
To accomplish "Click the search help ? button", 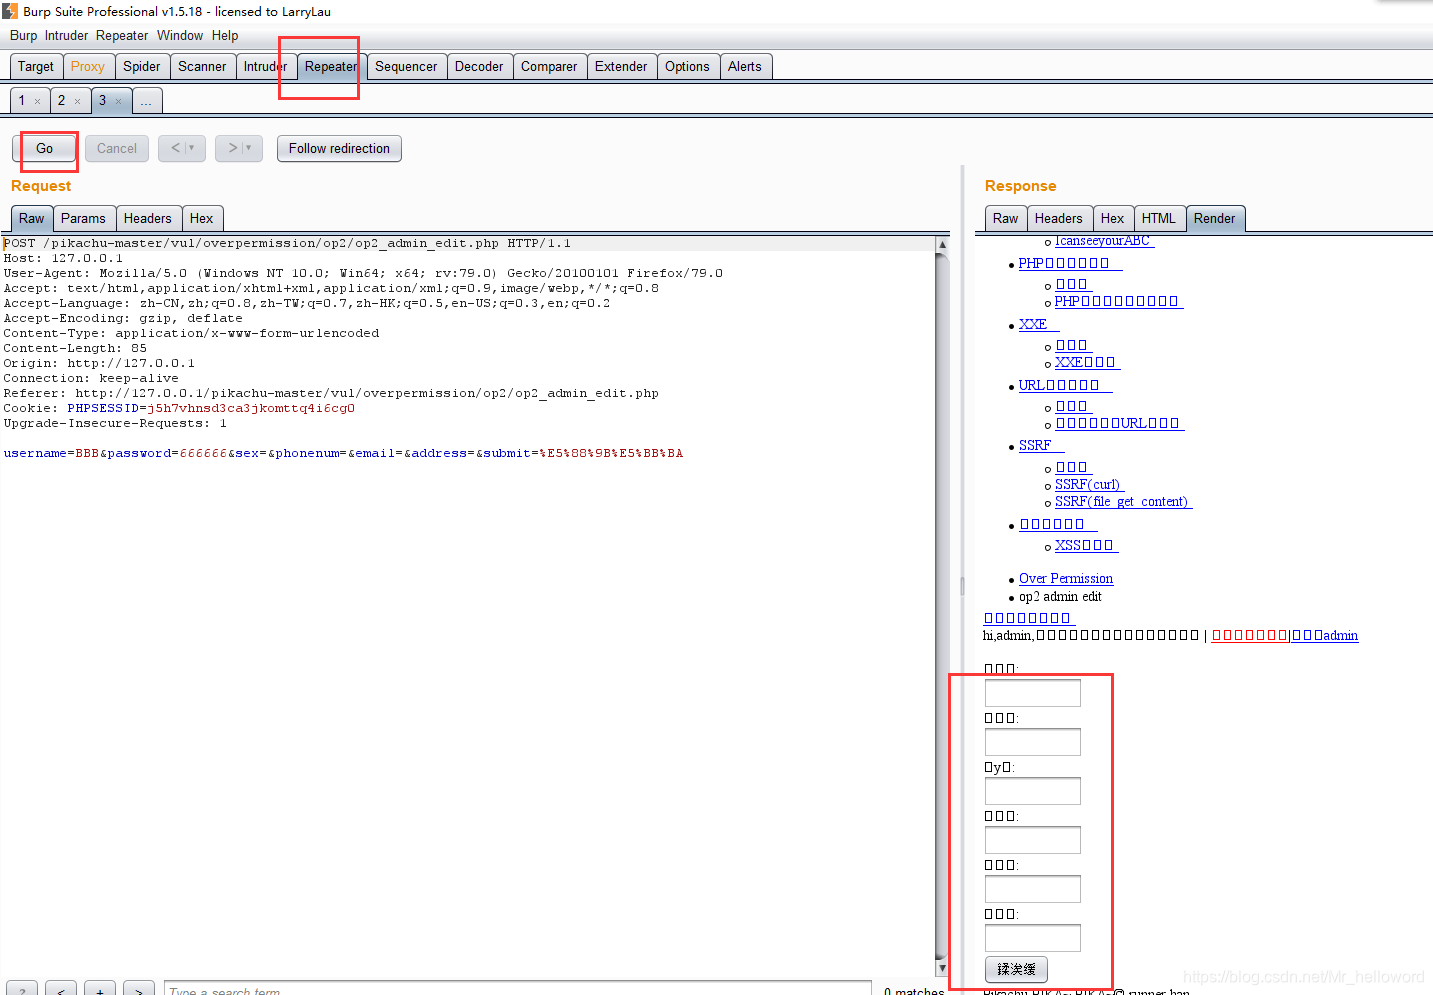I will pos(23,989).
